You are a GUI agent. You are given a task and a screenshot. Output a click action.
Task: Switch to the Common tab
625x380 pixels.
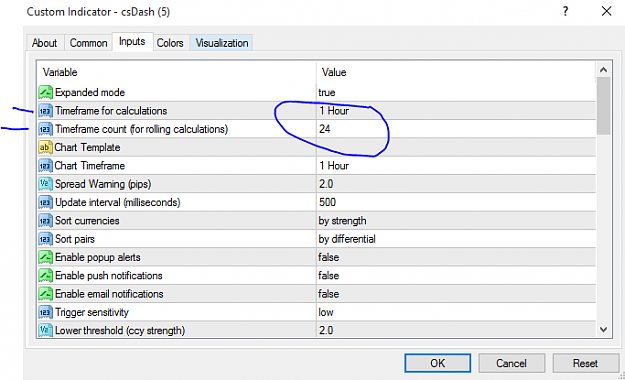click(88, 43)
